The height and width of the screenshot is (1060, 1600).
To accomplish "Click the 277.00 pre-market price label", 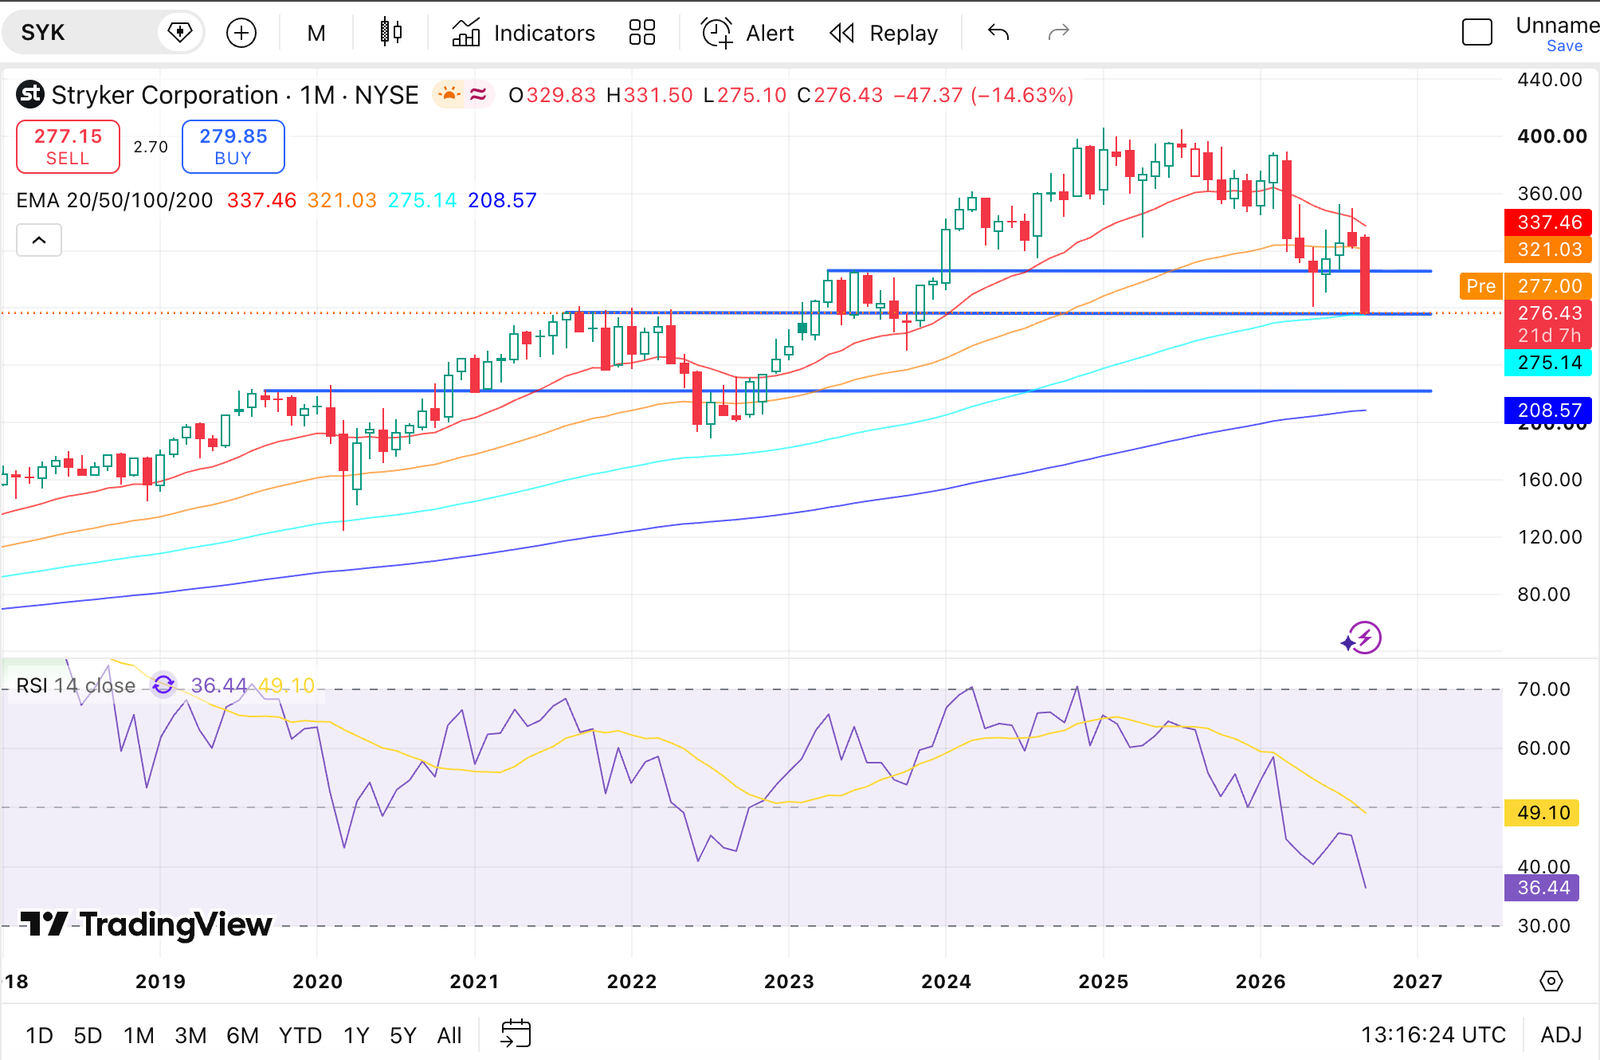I will tap(1549, 286).
